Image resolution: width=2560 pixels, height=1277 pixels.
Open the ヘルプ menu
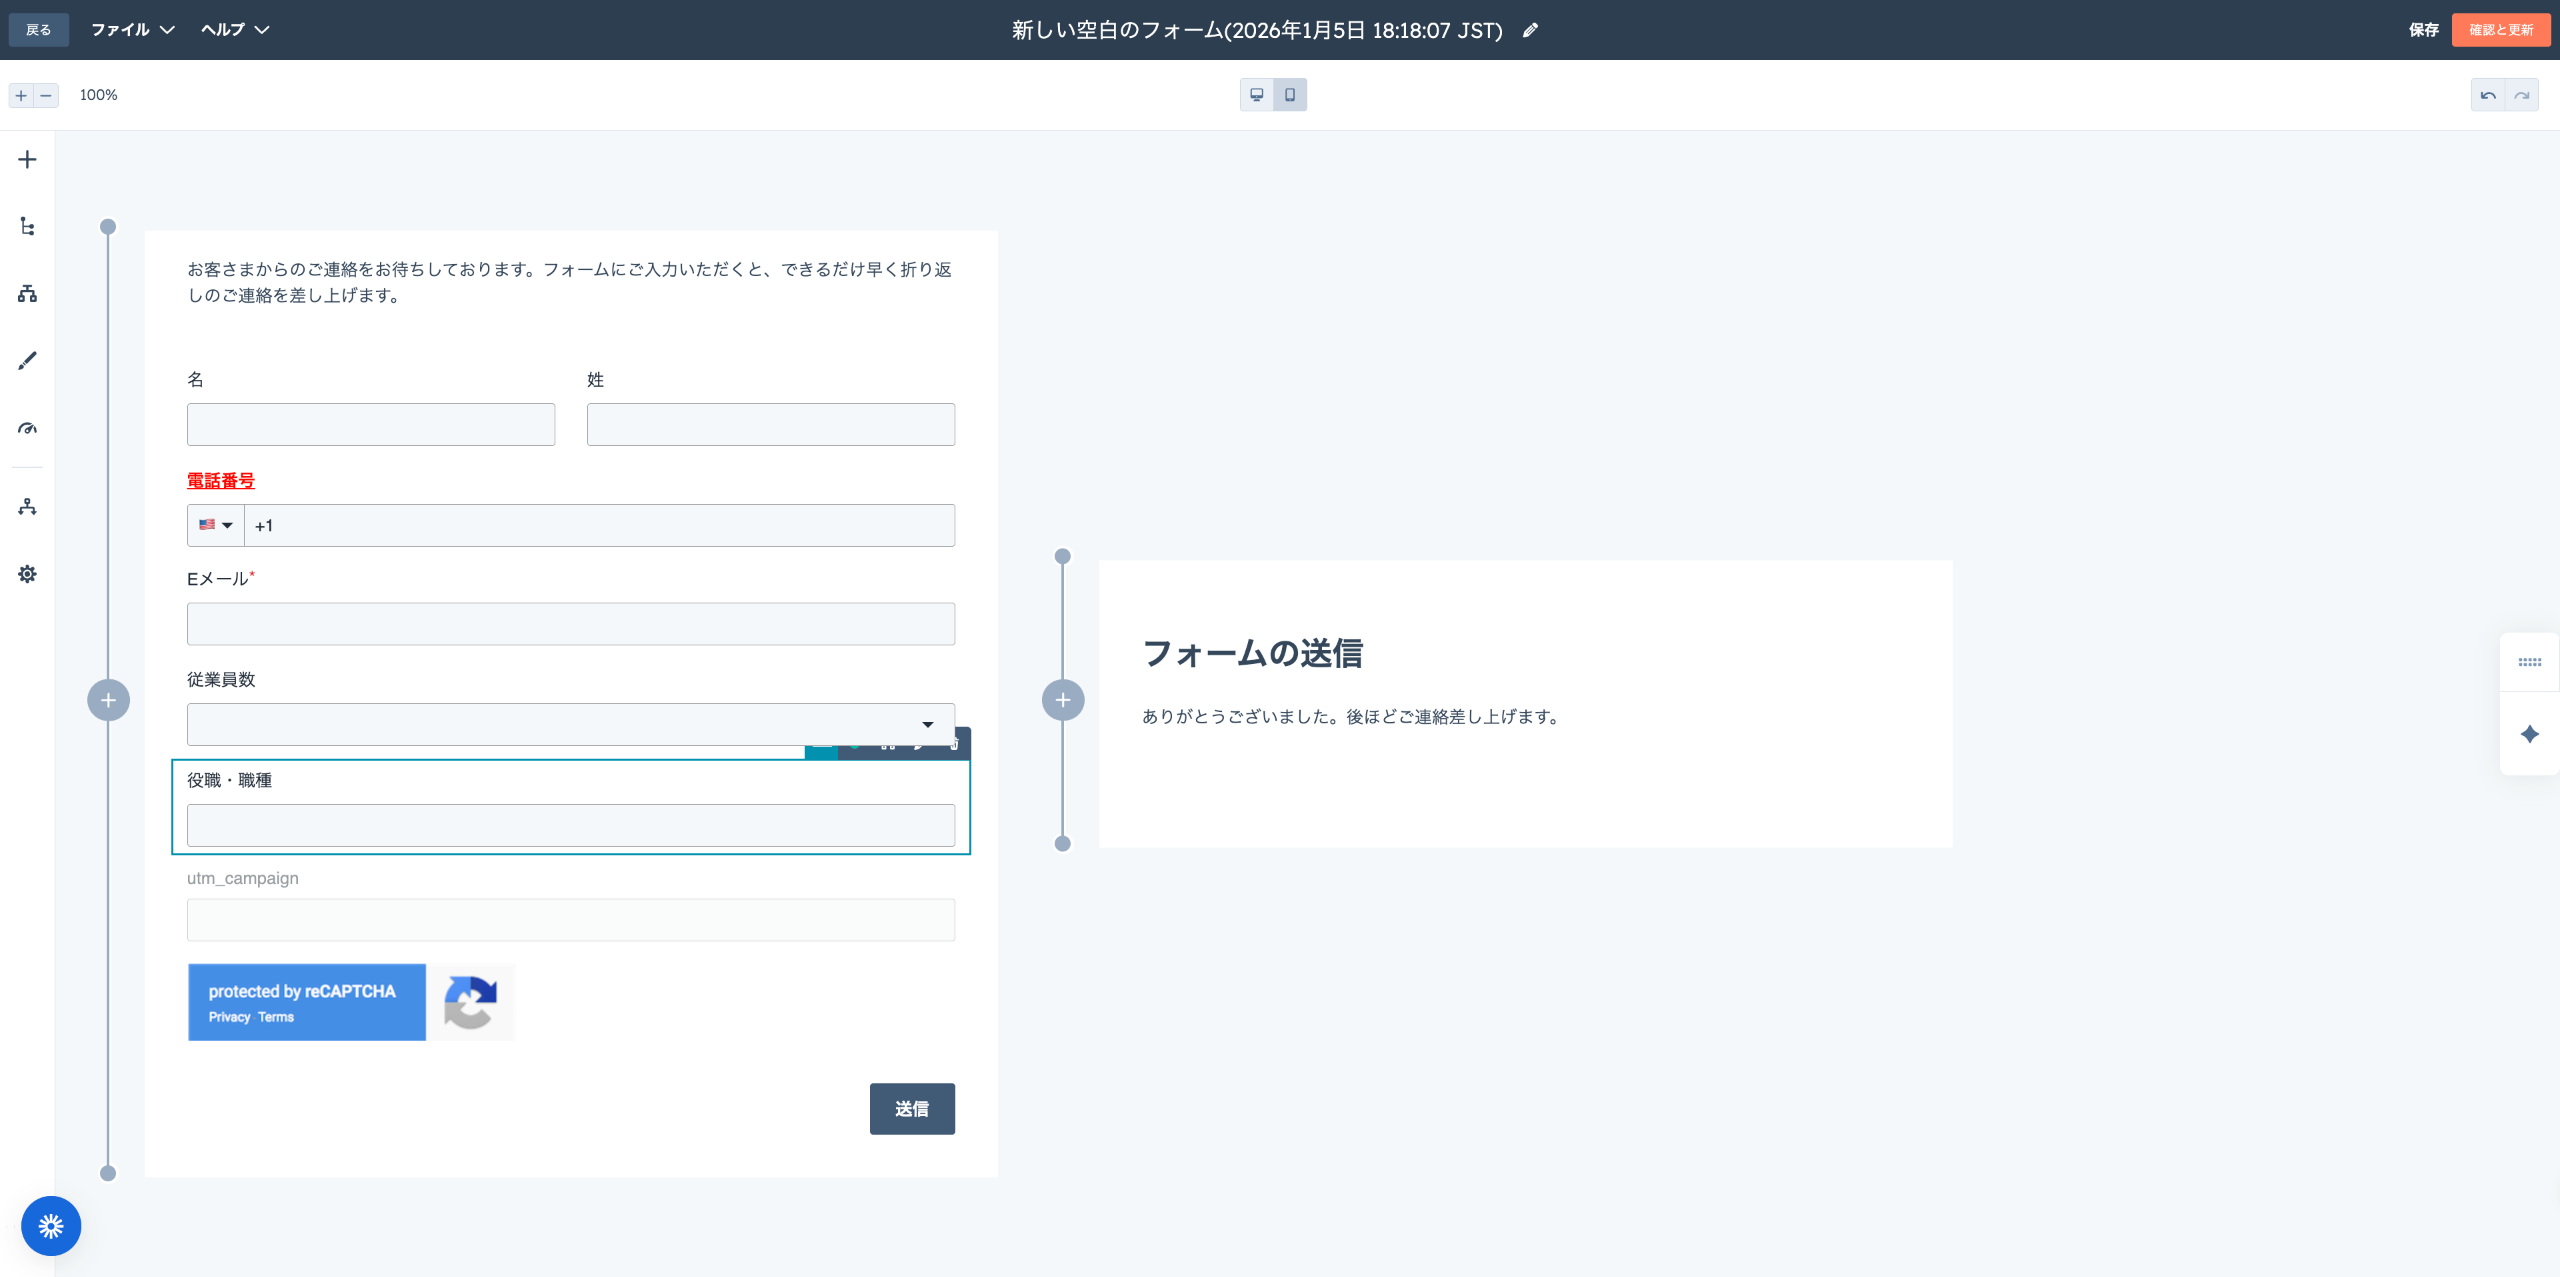click(x=234, y=30)
